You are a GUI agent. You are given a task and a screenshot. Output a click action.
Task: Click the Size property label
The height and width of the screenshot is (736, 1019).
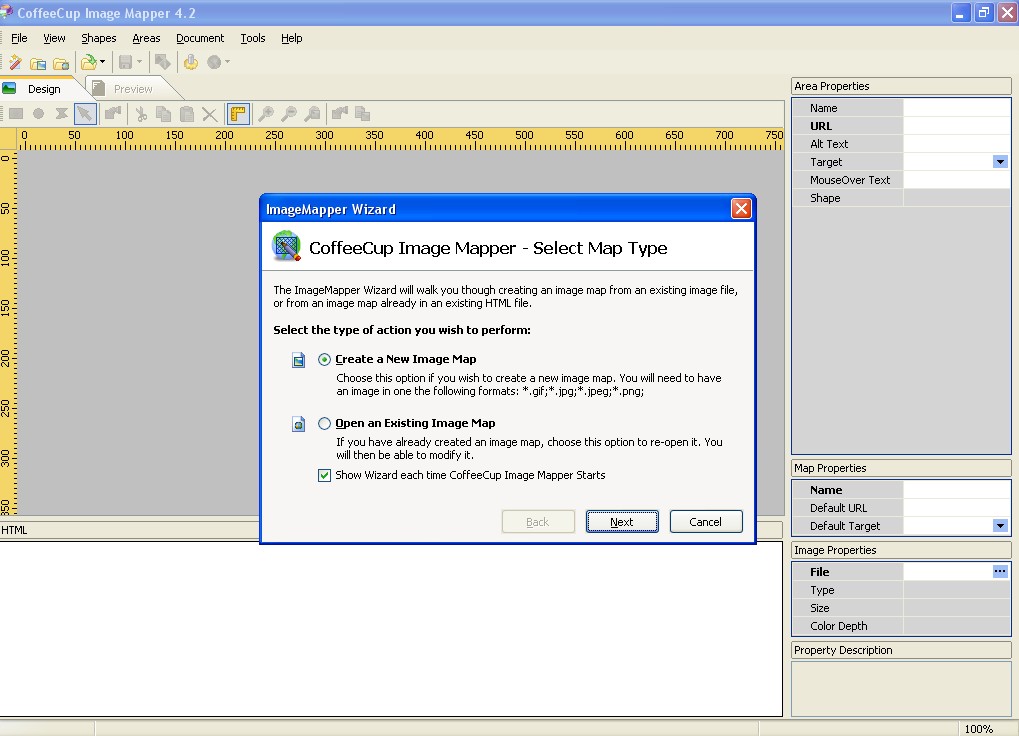pos(819,608)
